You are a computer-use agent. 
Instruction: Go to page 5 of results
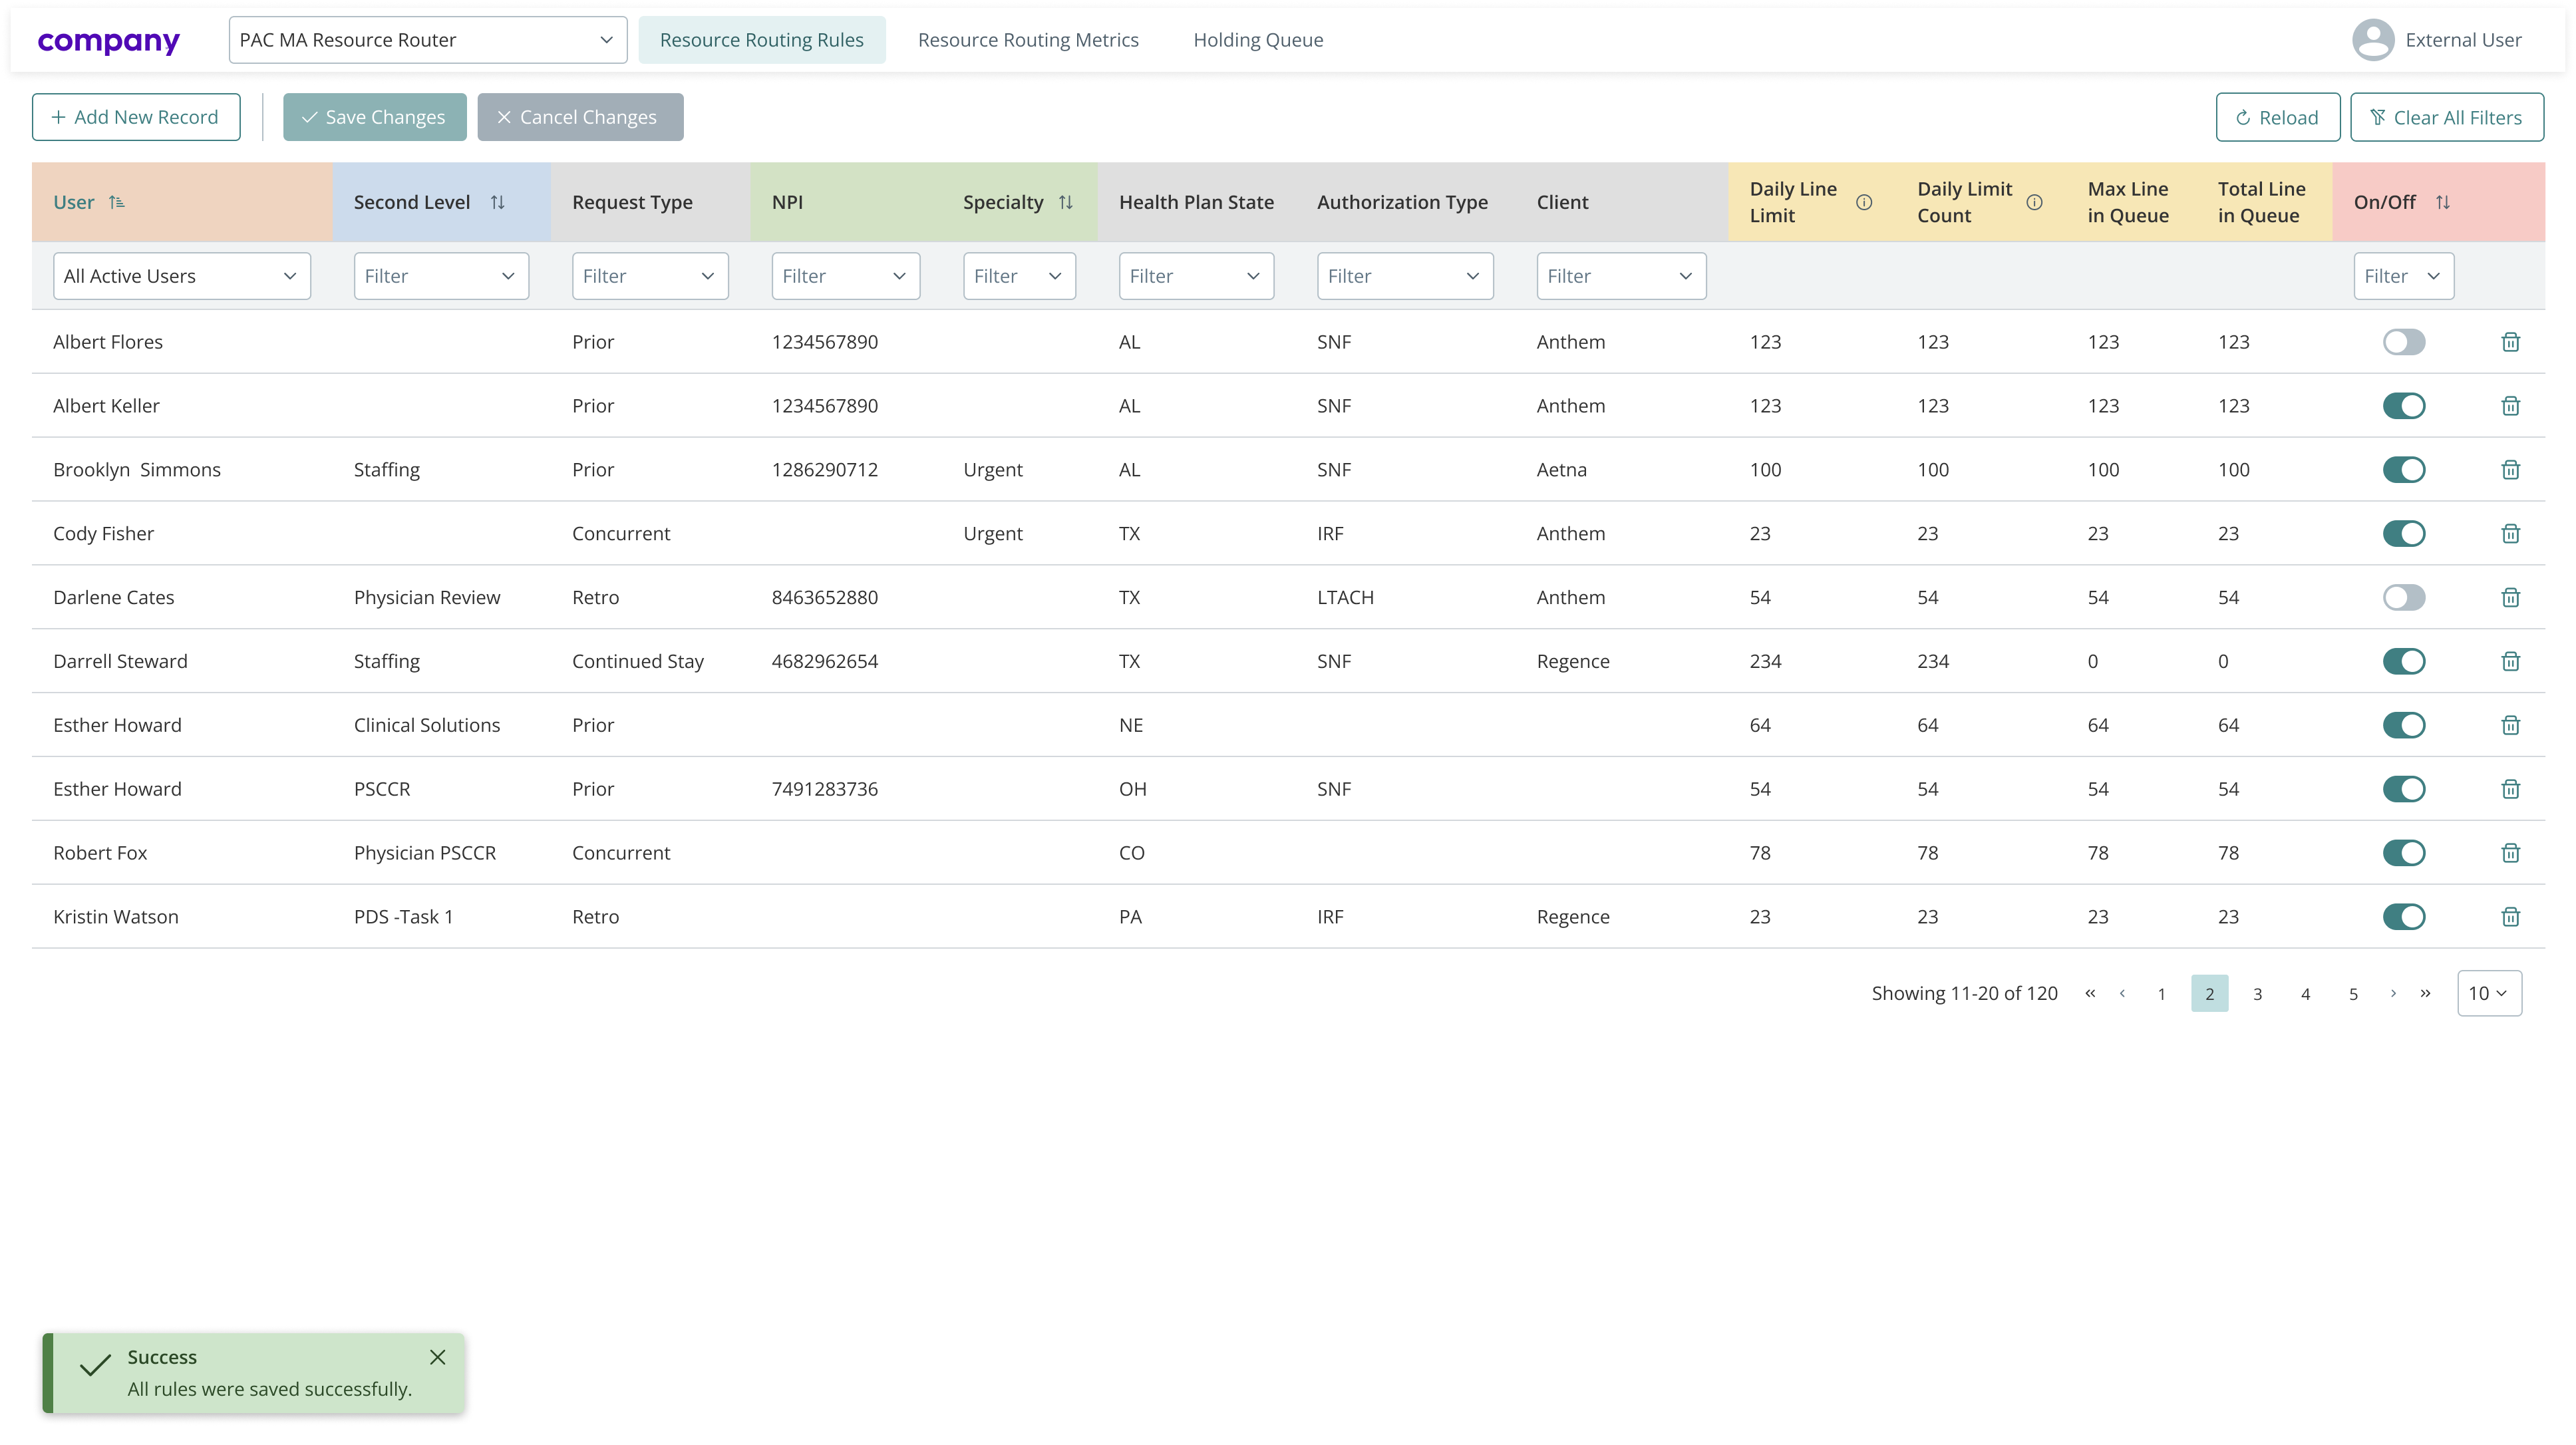[x=2353, y=993]
